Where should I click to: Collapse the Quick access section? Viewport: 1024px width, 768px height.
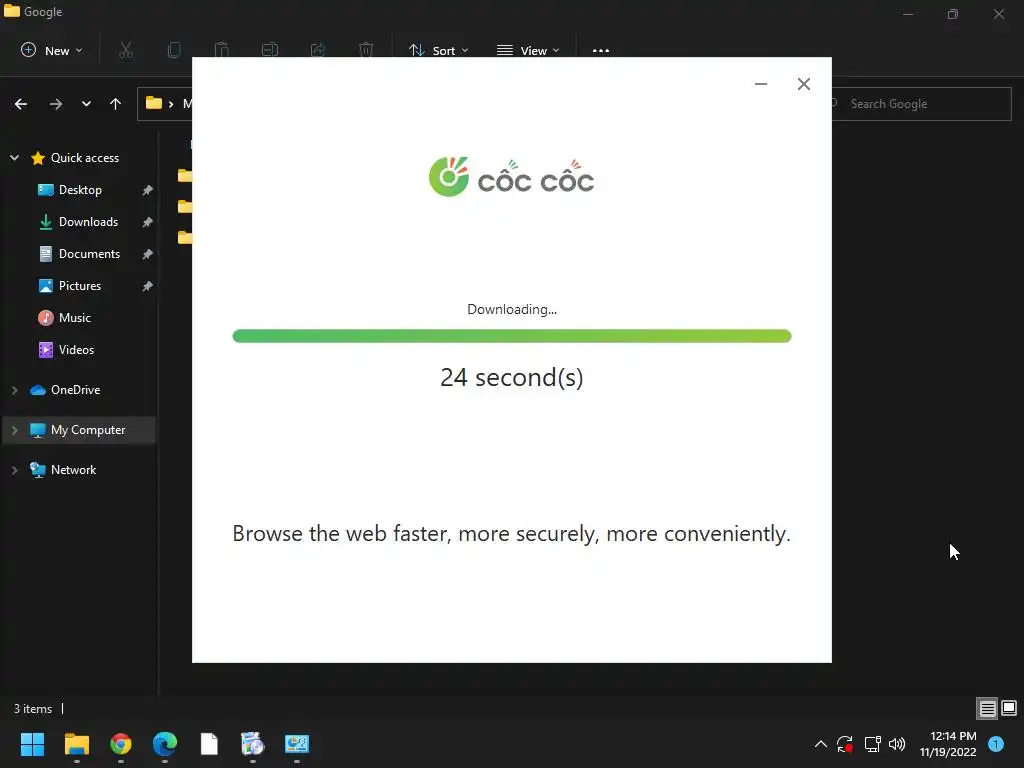tap(14, 158)
